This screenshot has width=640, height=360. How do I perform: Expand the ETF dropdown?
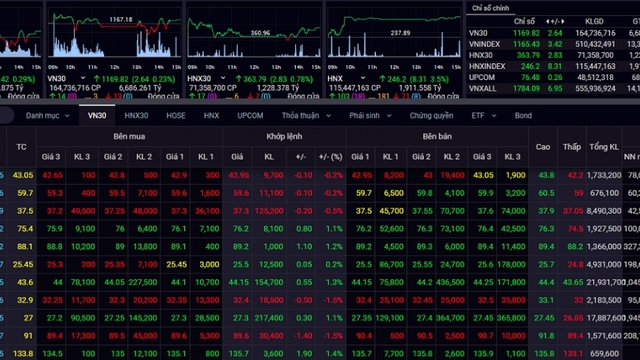[484, 116]
